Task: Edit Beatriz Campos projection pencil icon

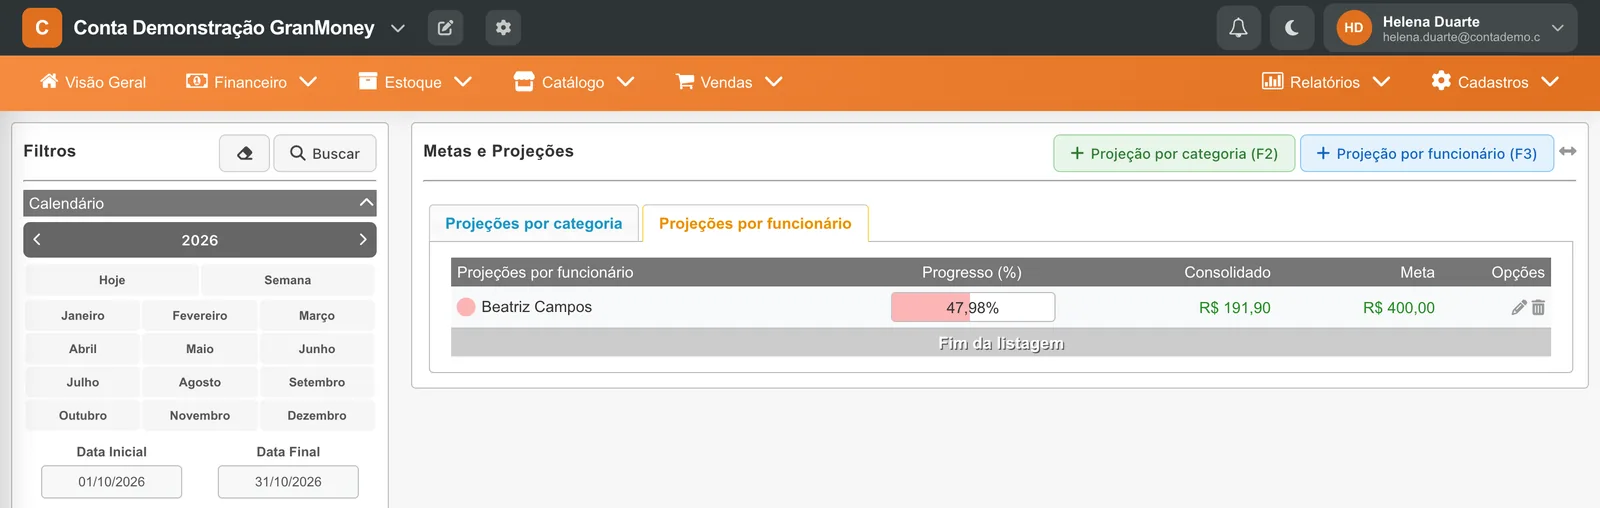Action: (1519, 307)
